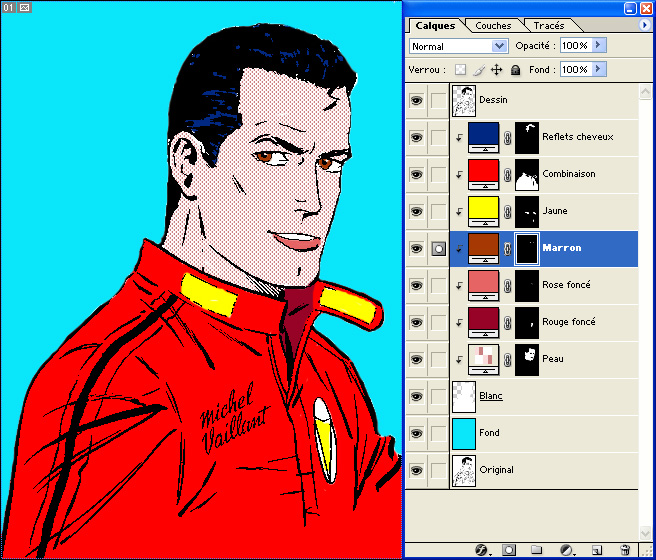Hide the Dessin layer with its eye icon
The image size is (656, 560).
tap(416, 100)
